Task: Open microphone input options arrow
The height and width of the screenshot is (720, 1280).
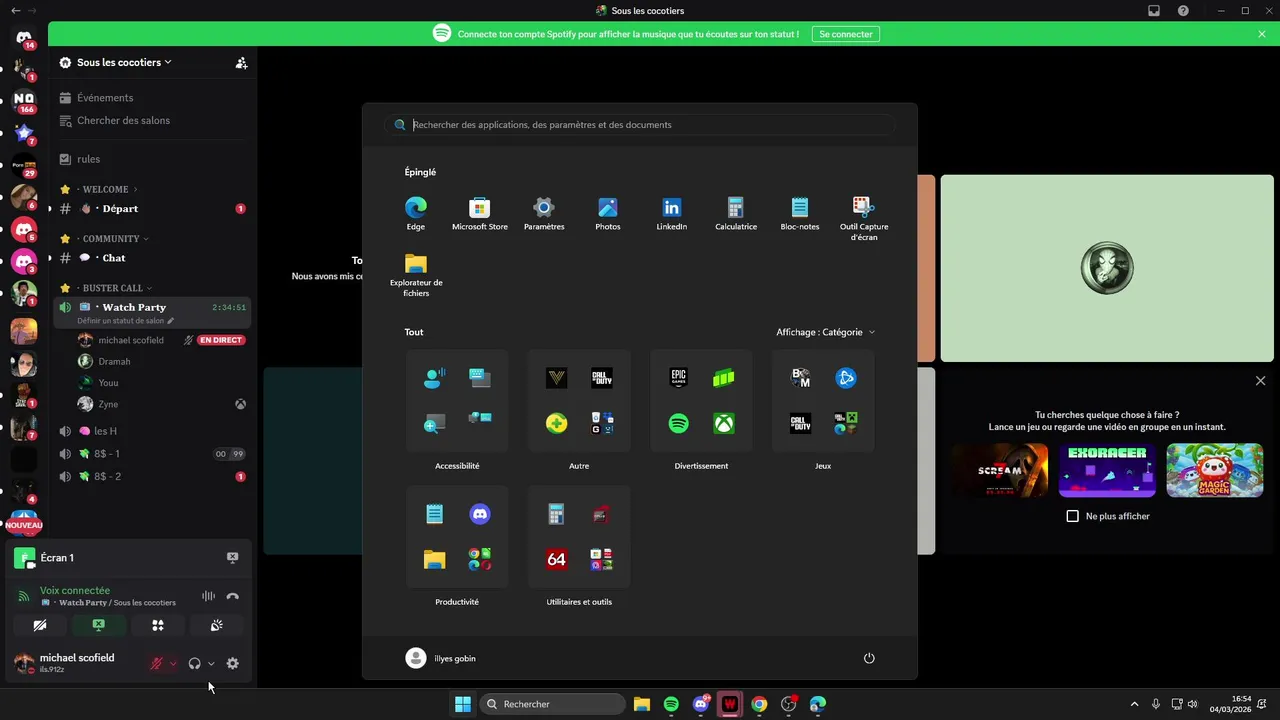Action: click(173, 663)
